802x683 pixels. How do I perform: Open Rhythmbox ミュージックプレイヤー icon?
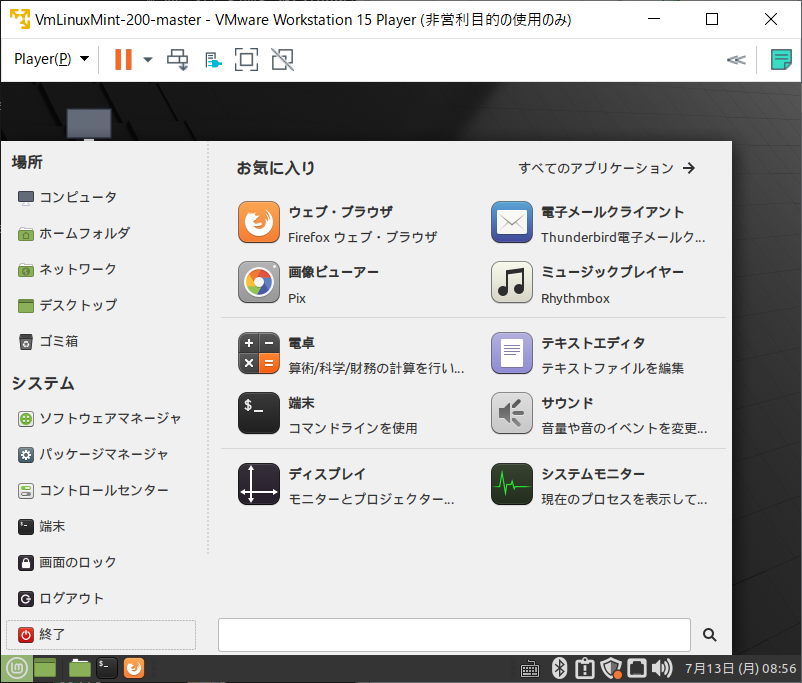(x=512, y=282)
